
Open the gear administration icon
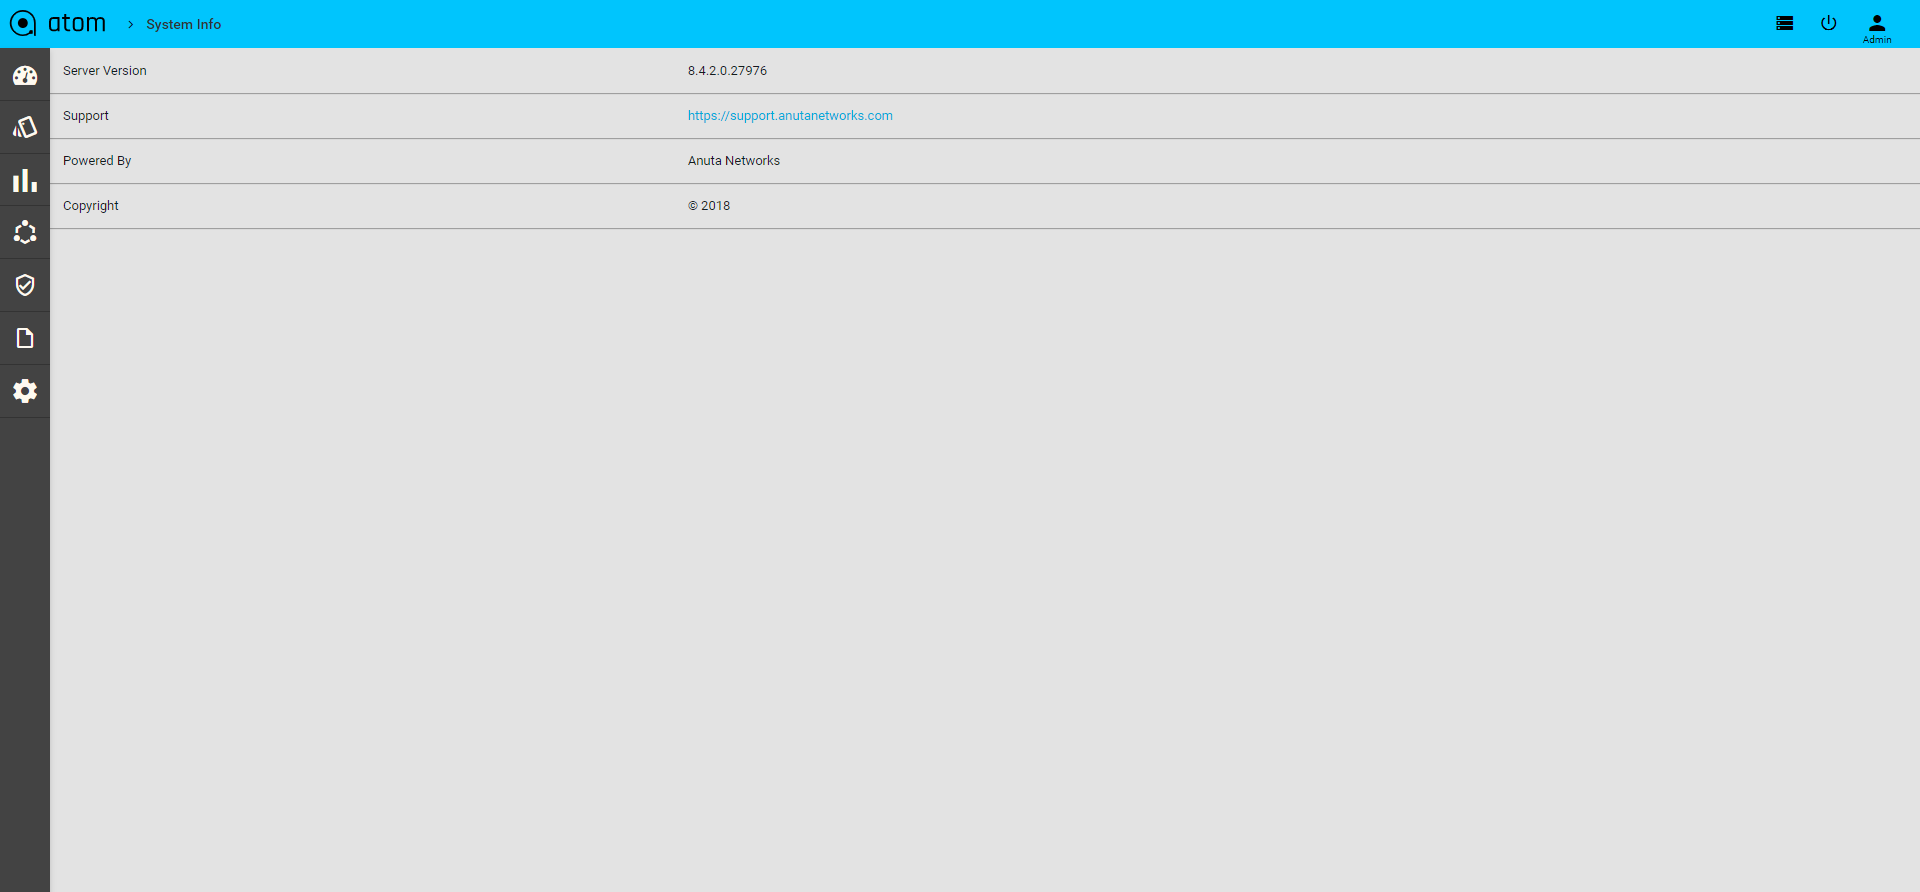click(x=25, y=391)
